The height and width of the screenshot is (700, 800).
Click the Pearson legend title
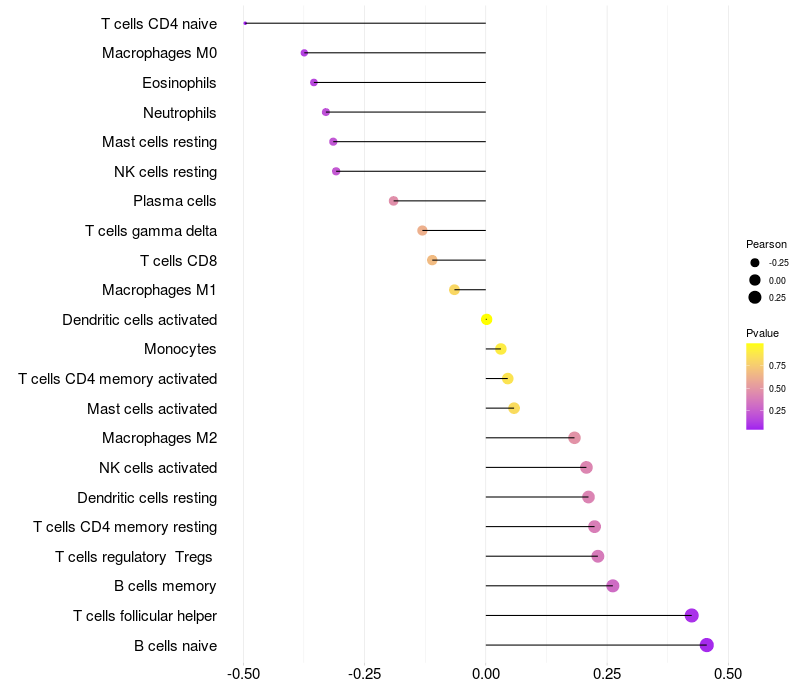[x=766, y=244]
